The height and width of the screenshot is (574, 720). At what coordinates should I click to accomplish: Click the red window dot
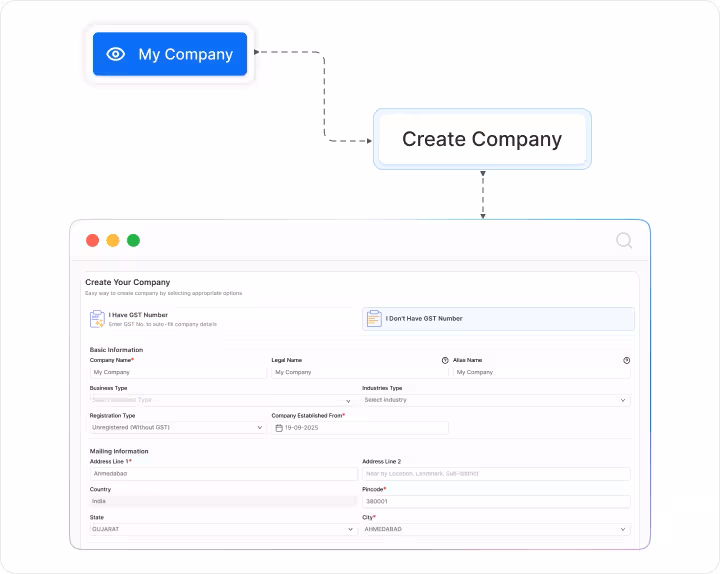tap(93, 240)
